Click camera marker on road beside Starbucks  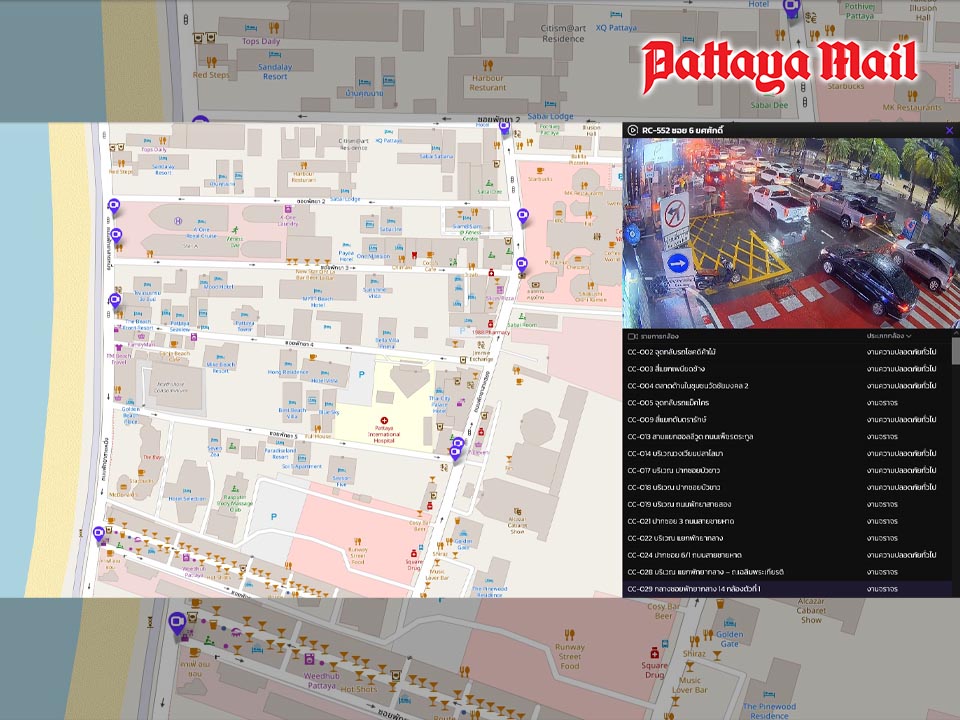pos(521,217)
